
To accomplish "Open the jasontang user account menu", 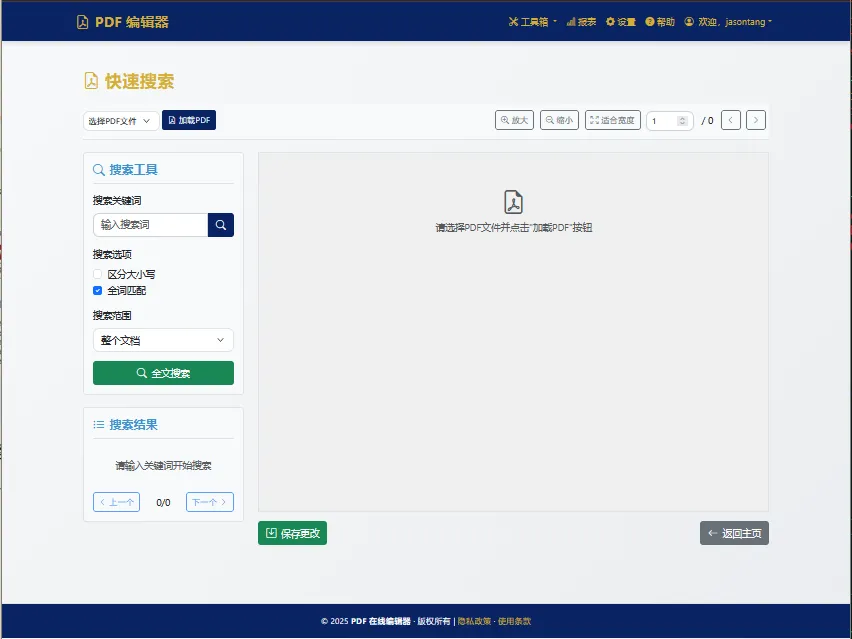I will (x=728, y=22).
